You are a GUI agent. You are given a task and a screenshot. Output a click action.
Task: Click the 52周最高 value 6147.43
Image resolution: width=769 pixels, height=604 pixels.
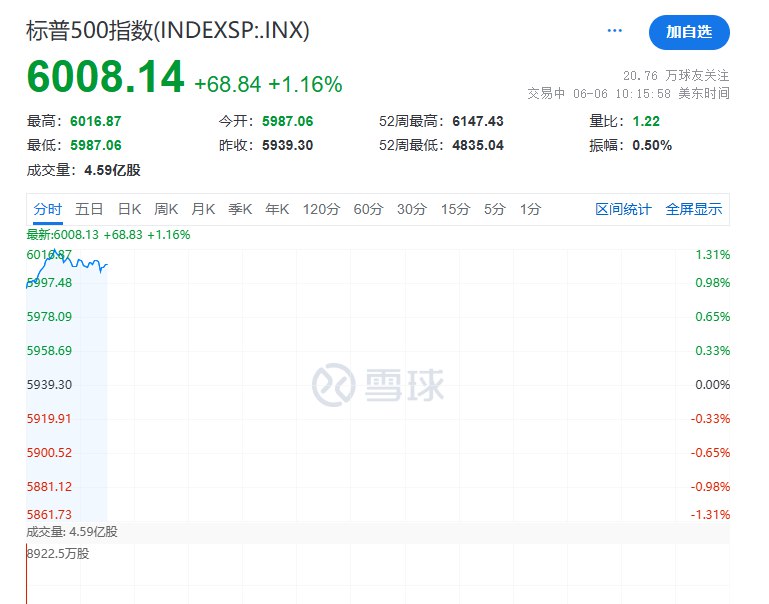(x=478, y=121)
